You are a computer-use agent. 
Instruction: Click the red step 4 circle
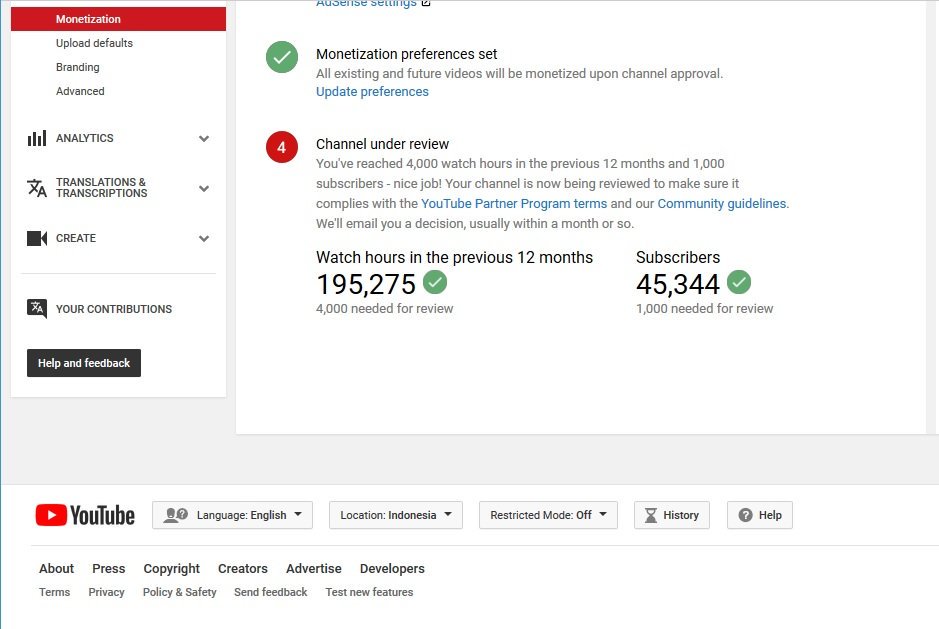pyautogui.click(x=281, y=147)
